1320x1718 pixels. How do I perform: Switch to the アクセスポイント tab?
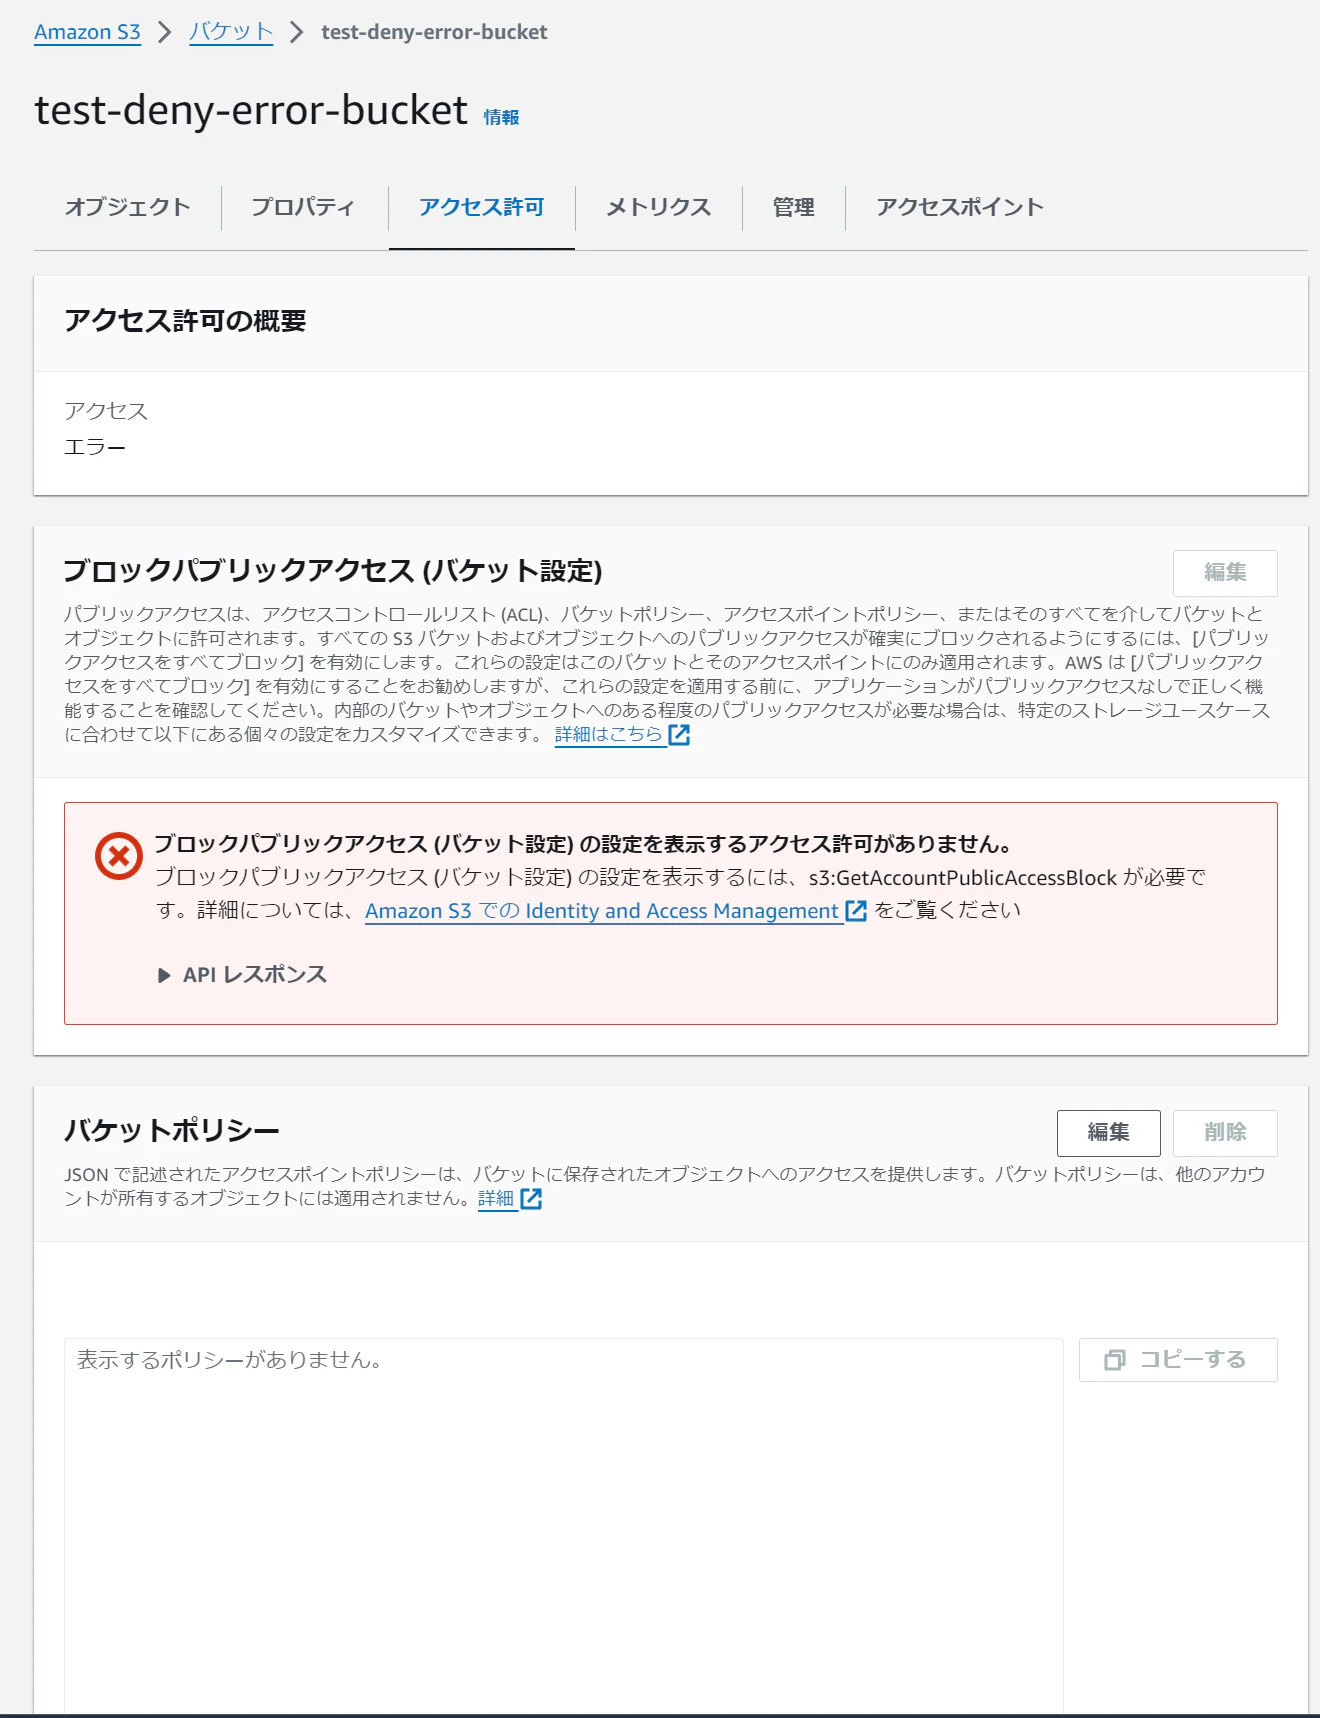pos(960,207)
